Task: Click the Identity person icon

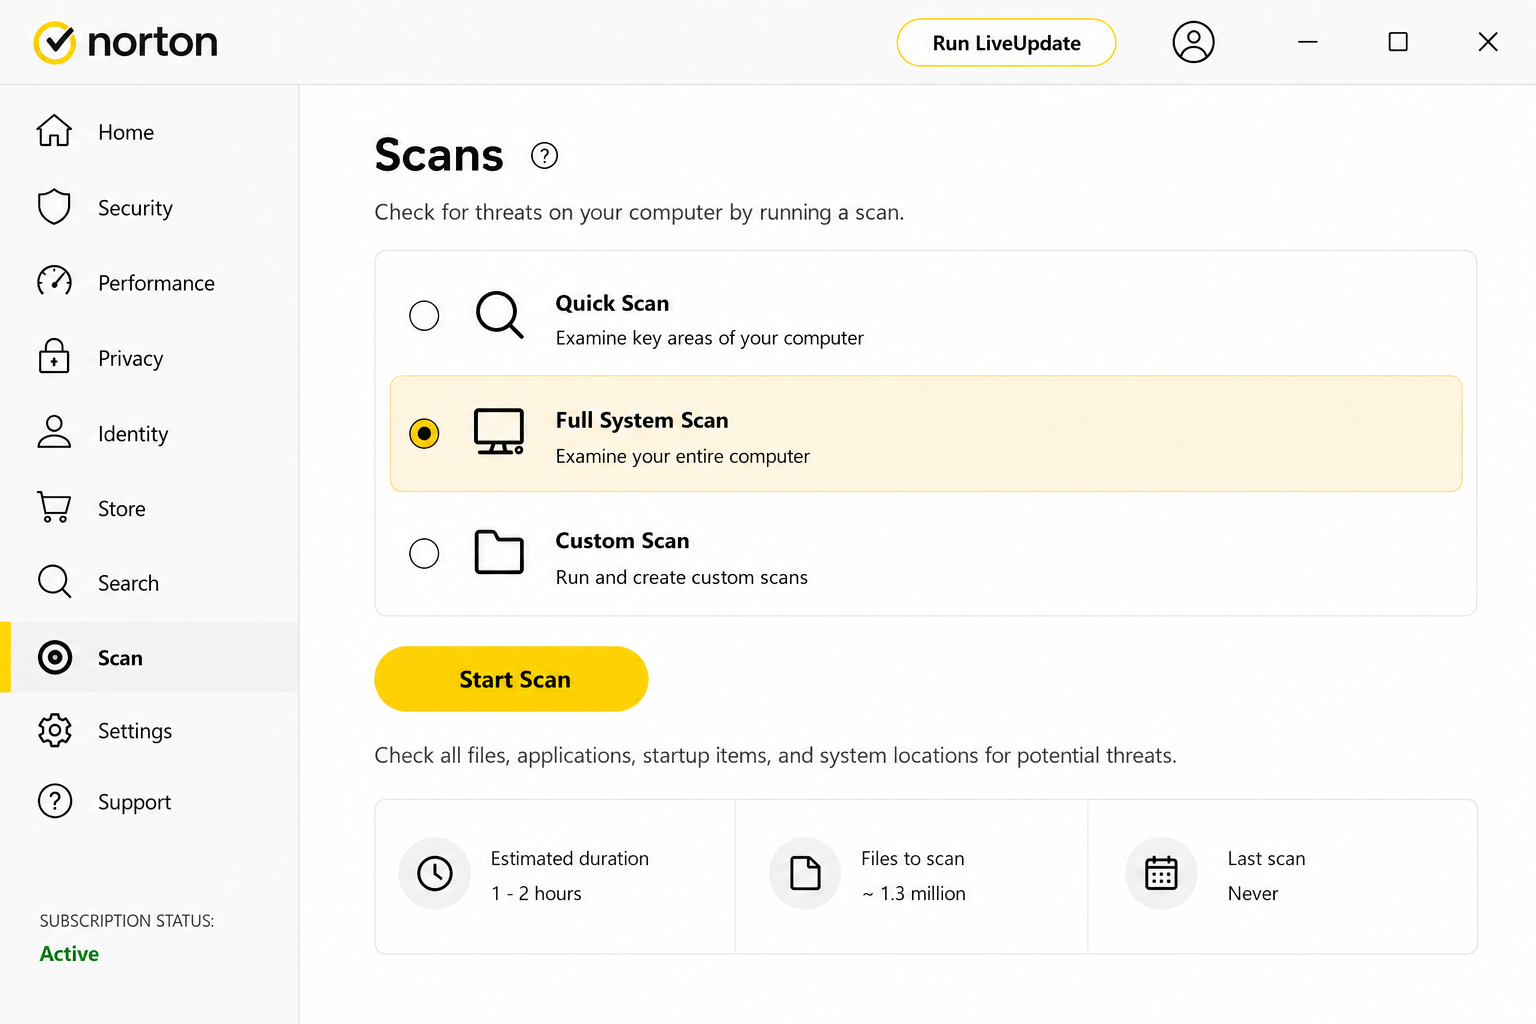Action: [54, 432]
